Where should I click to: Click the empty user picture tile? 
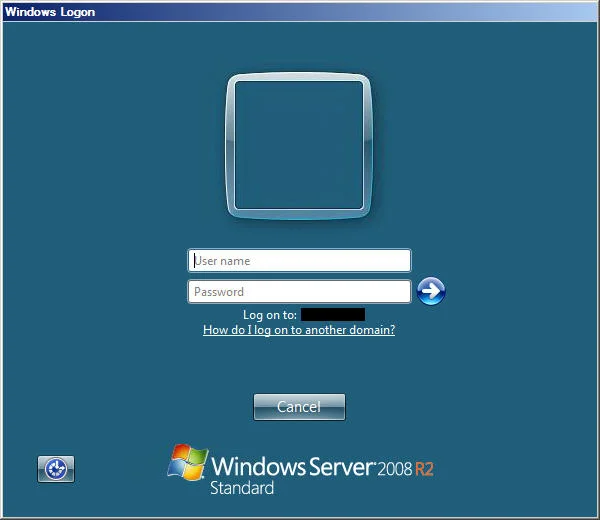(299, 145)
